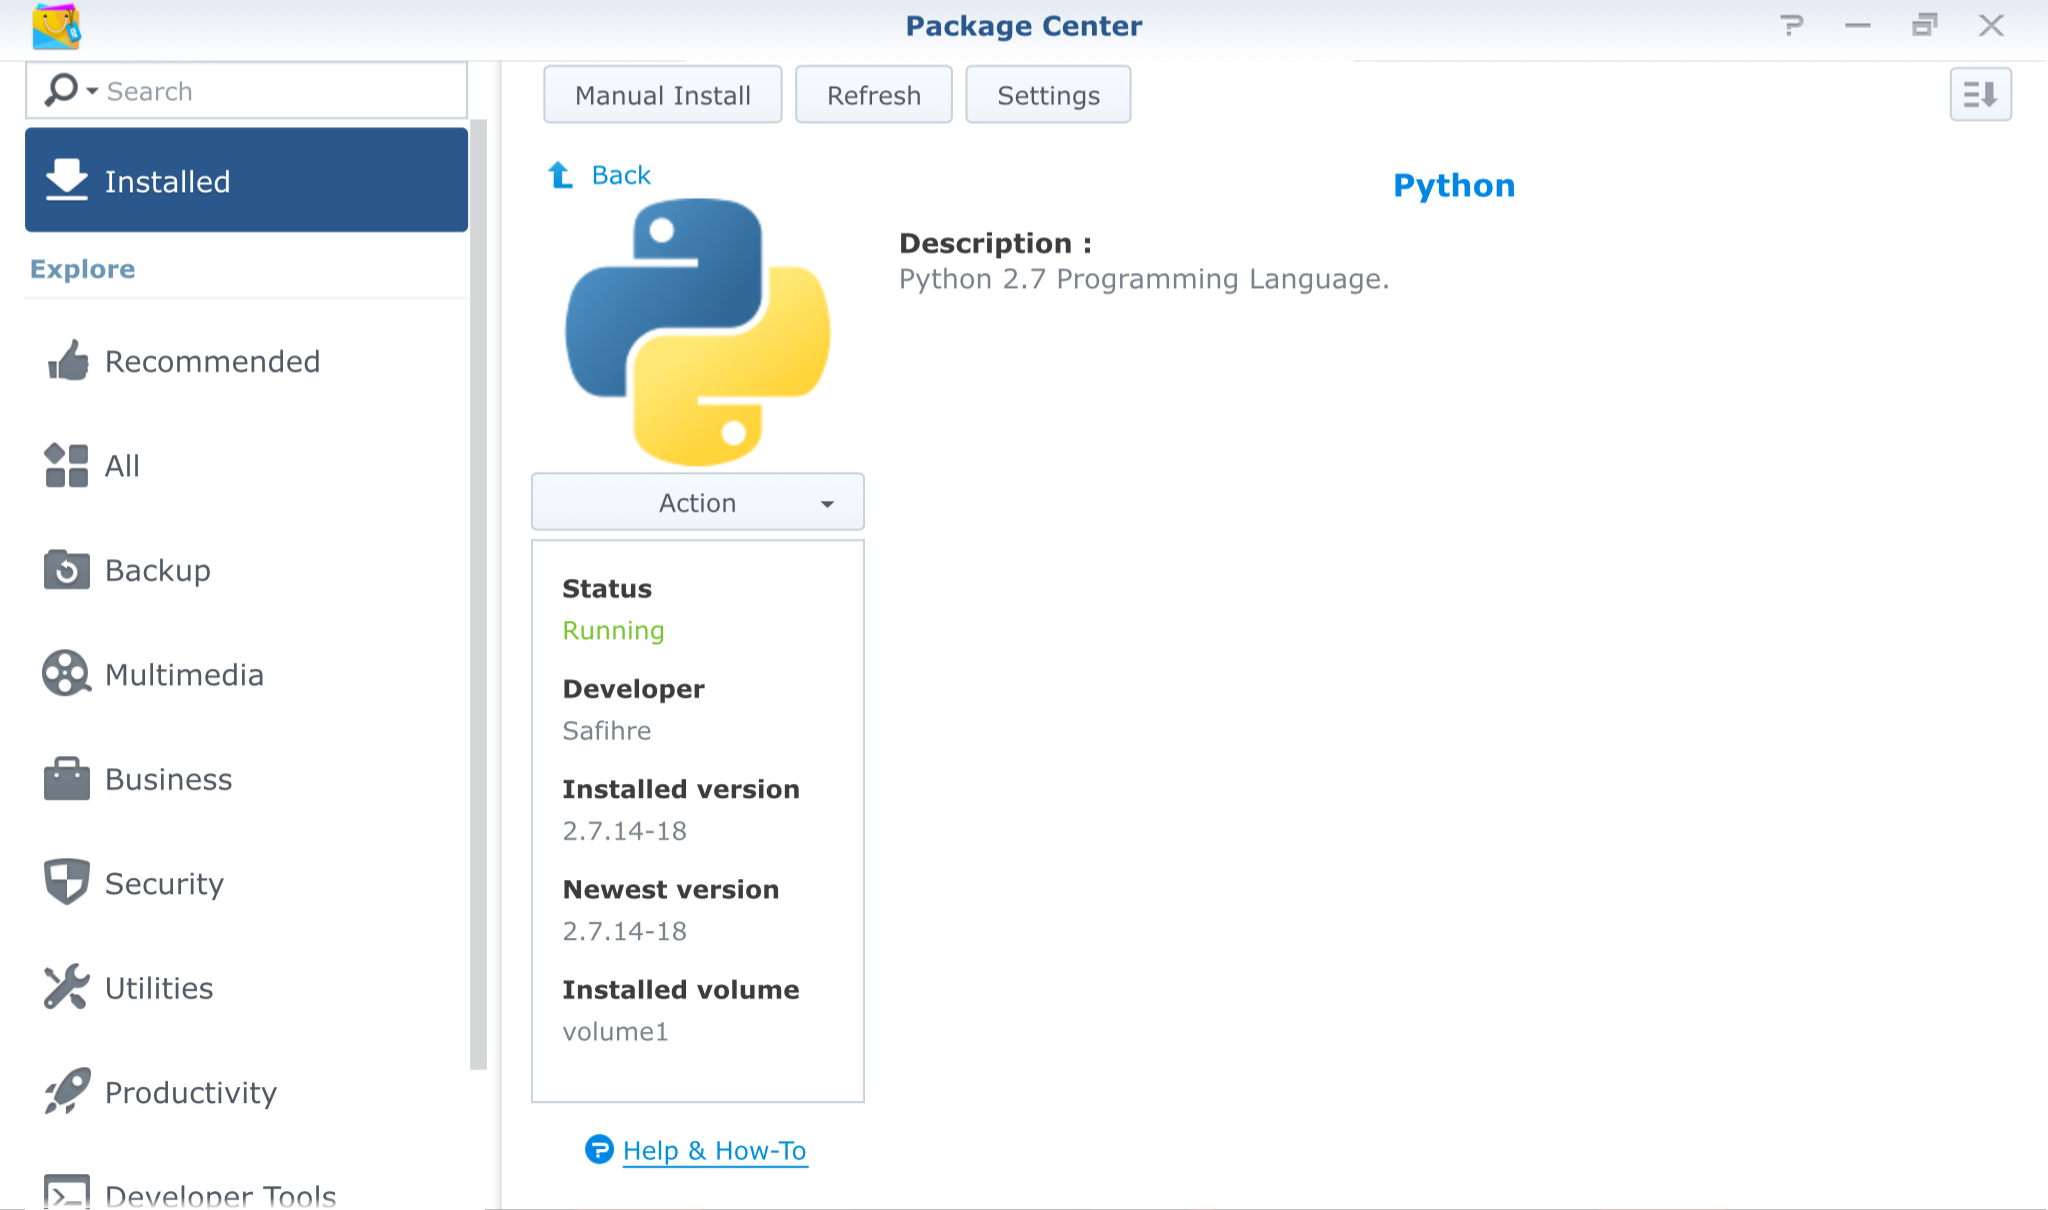Image resolution: width=2048 pixels, height=1210 pixels.
Task: Click volume1 installed volume value
Action: (615, 1031)
